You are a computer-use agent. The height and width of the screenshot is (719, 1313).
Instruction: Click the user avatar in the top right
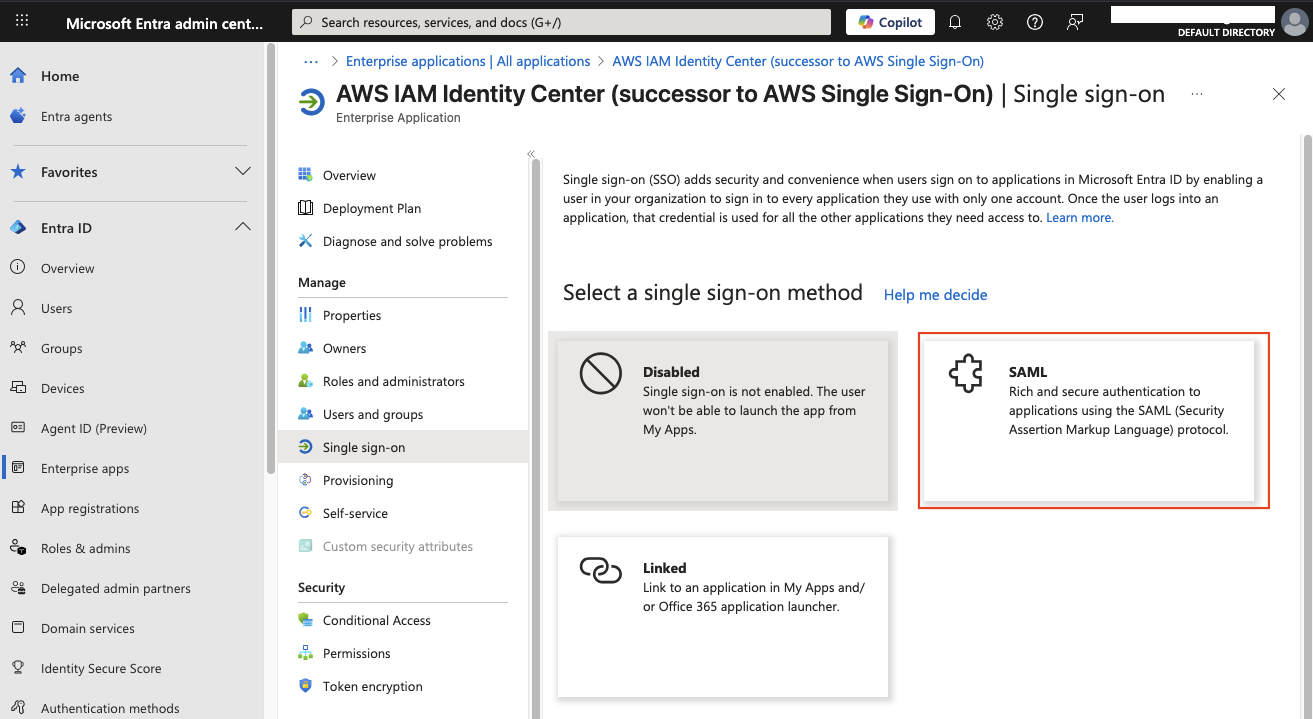click(1295, 22)
